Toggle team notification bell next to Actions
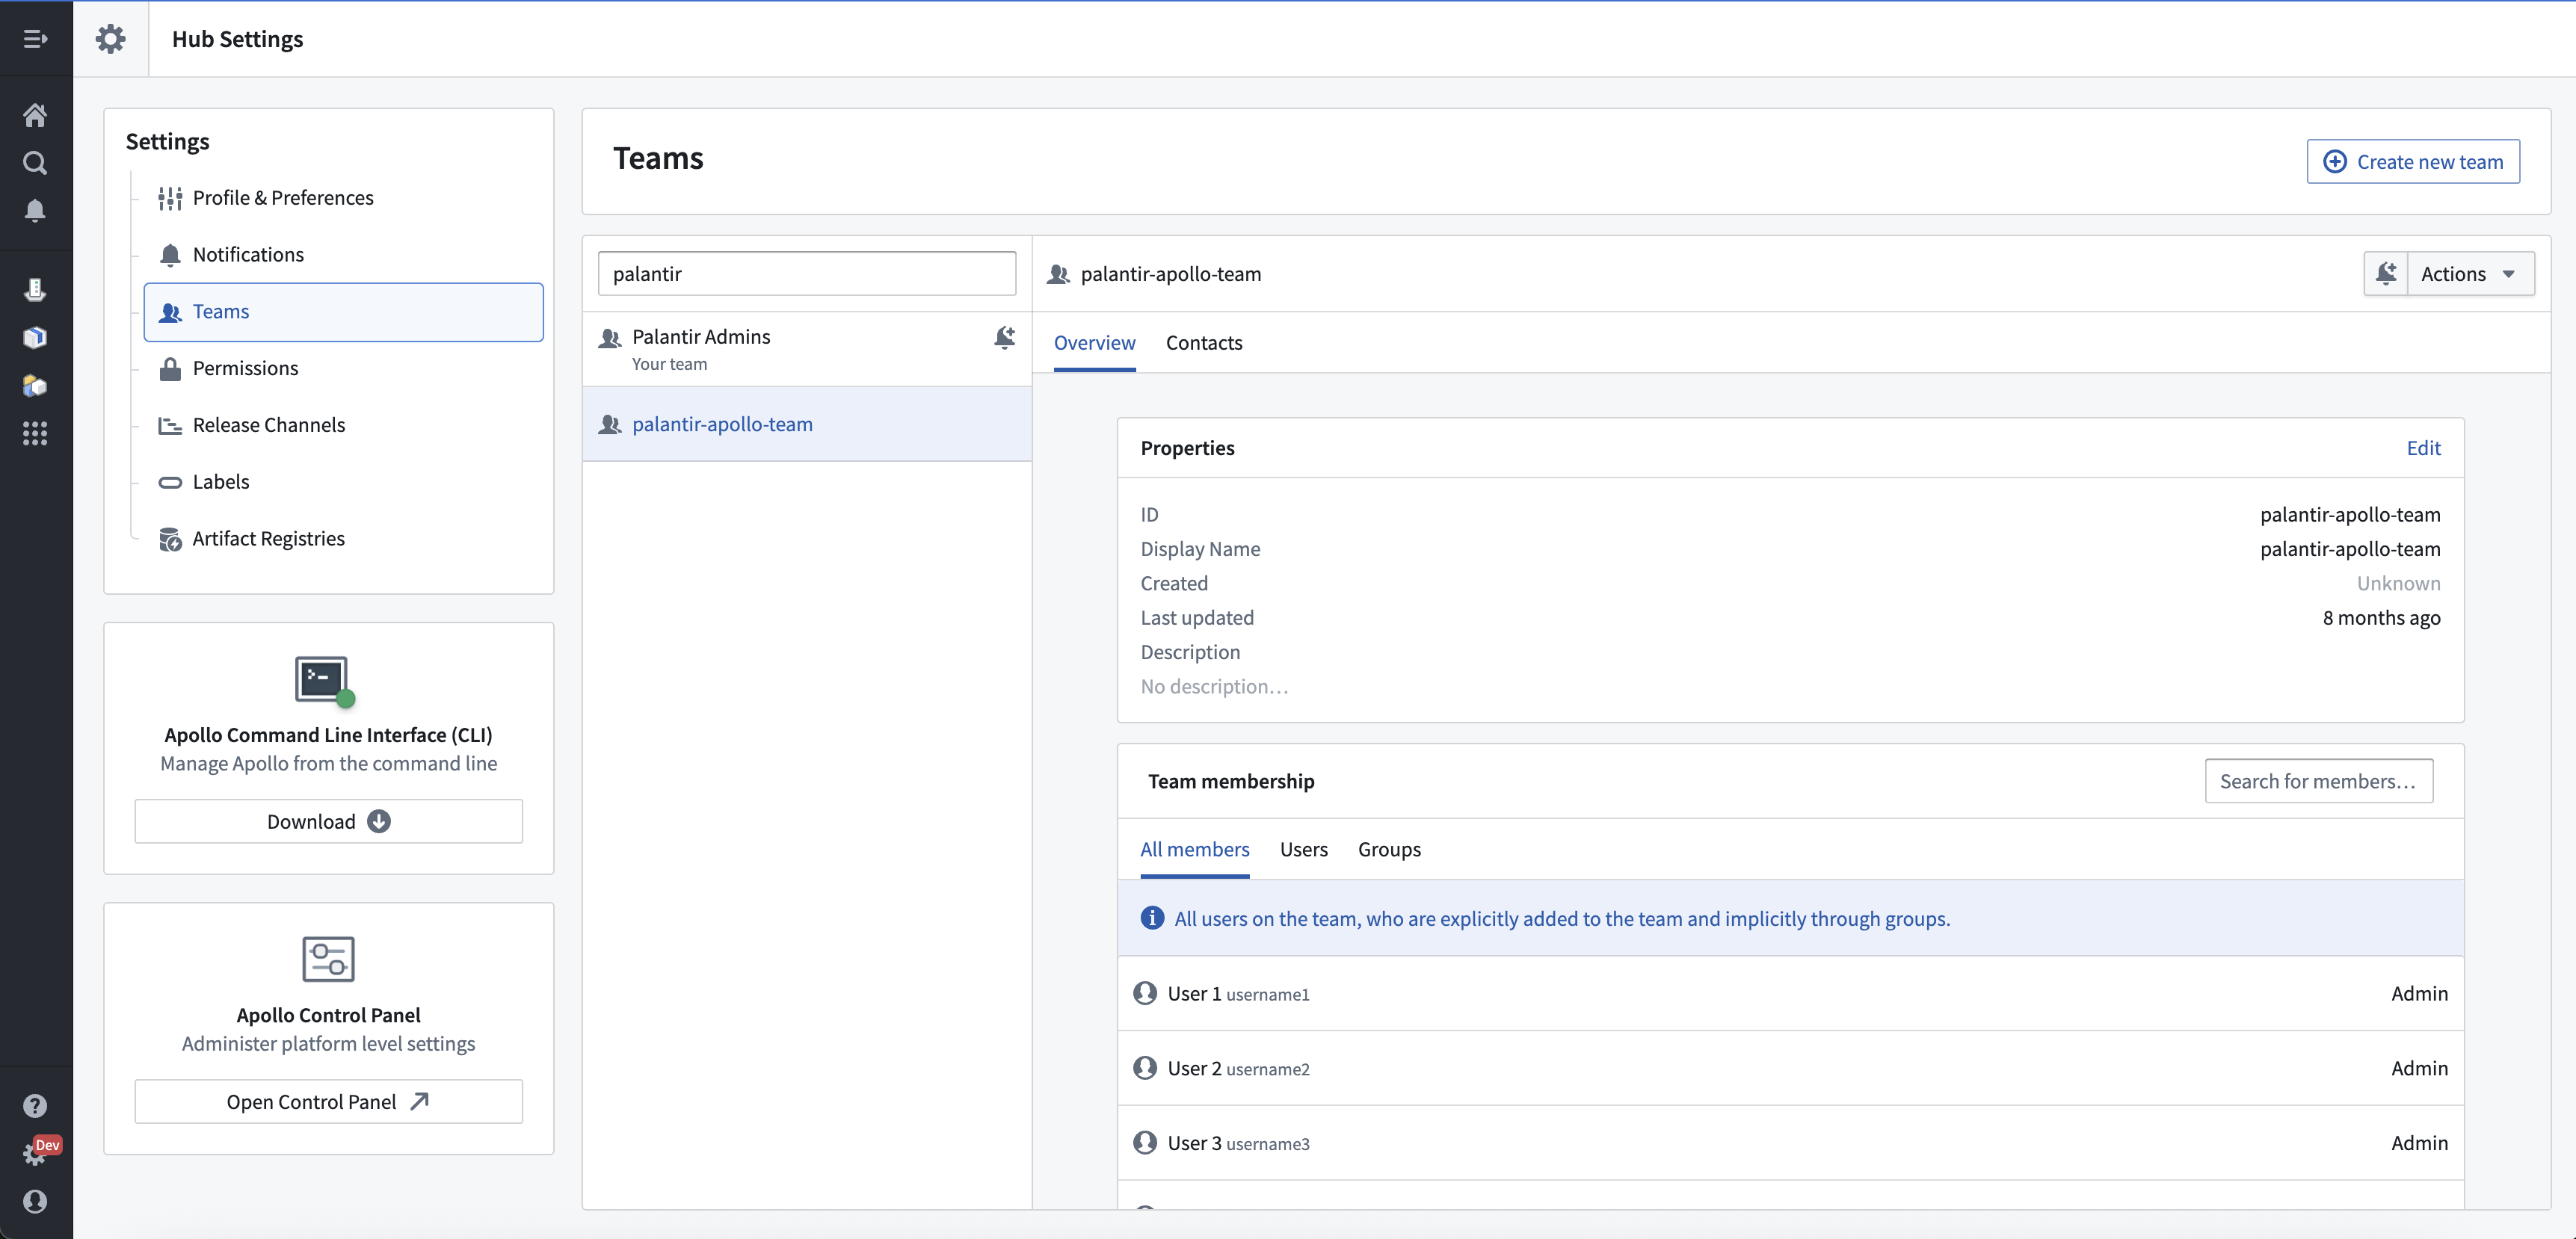The image size is (2576, 1239). pos(2386,273)
